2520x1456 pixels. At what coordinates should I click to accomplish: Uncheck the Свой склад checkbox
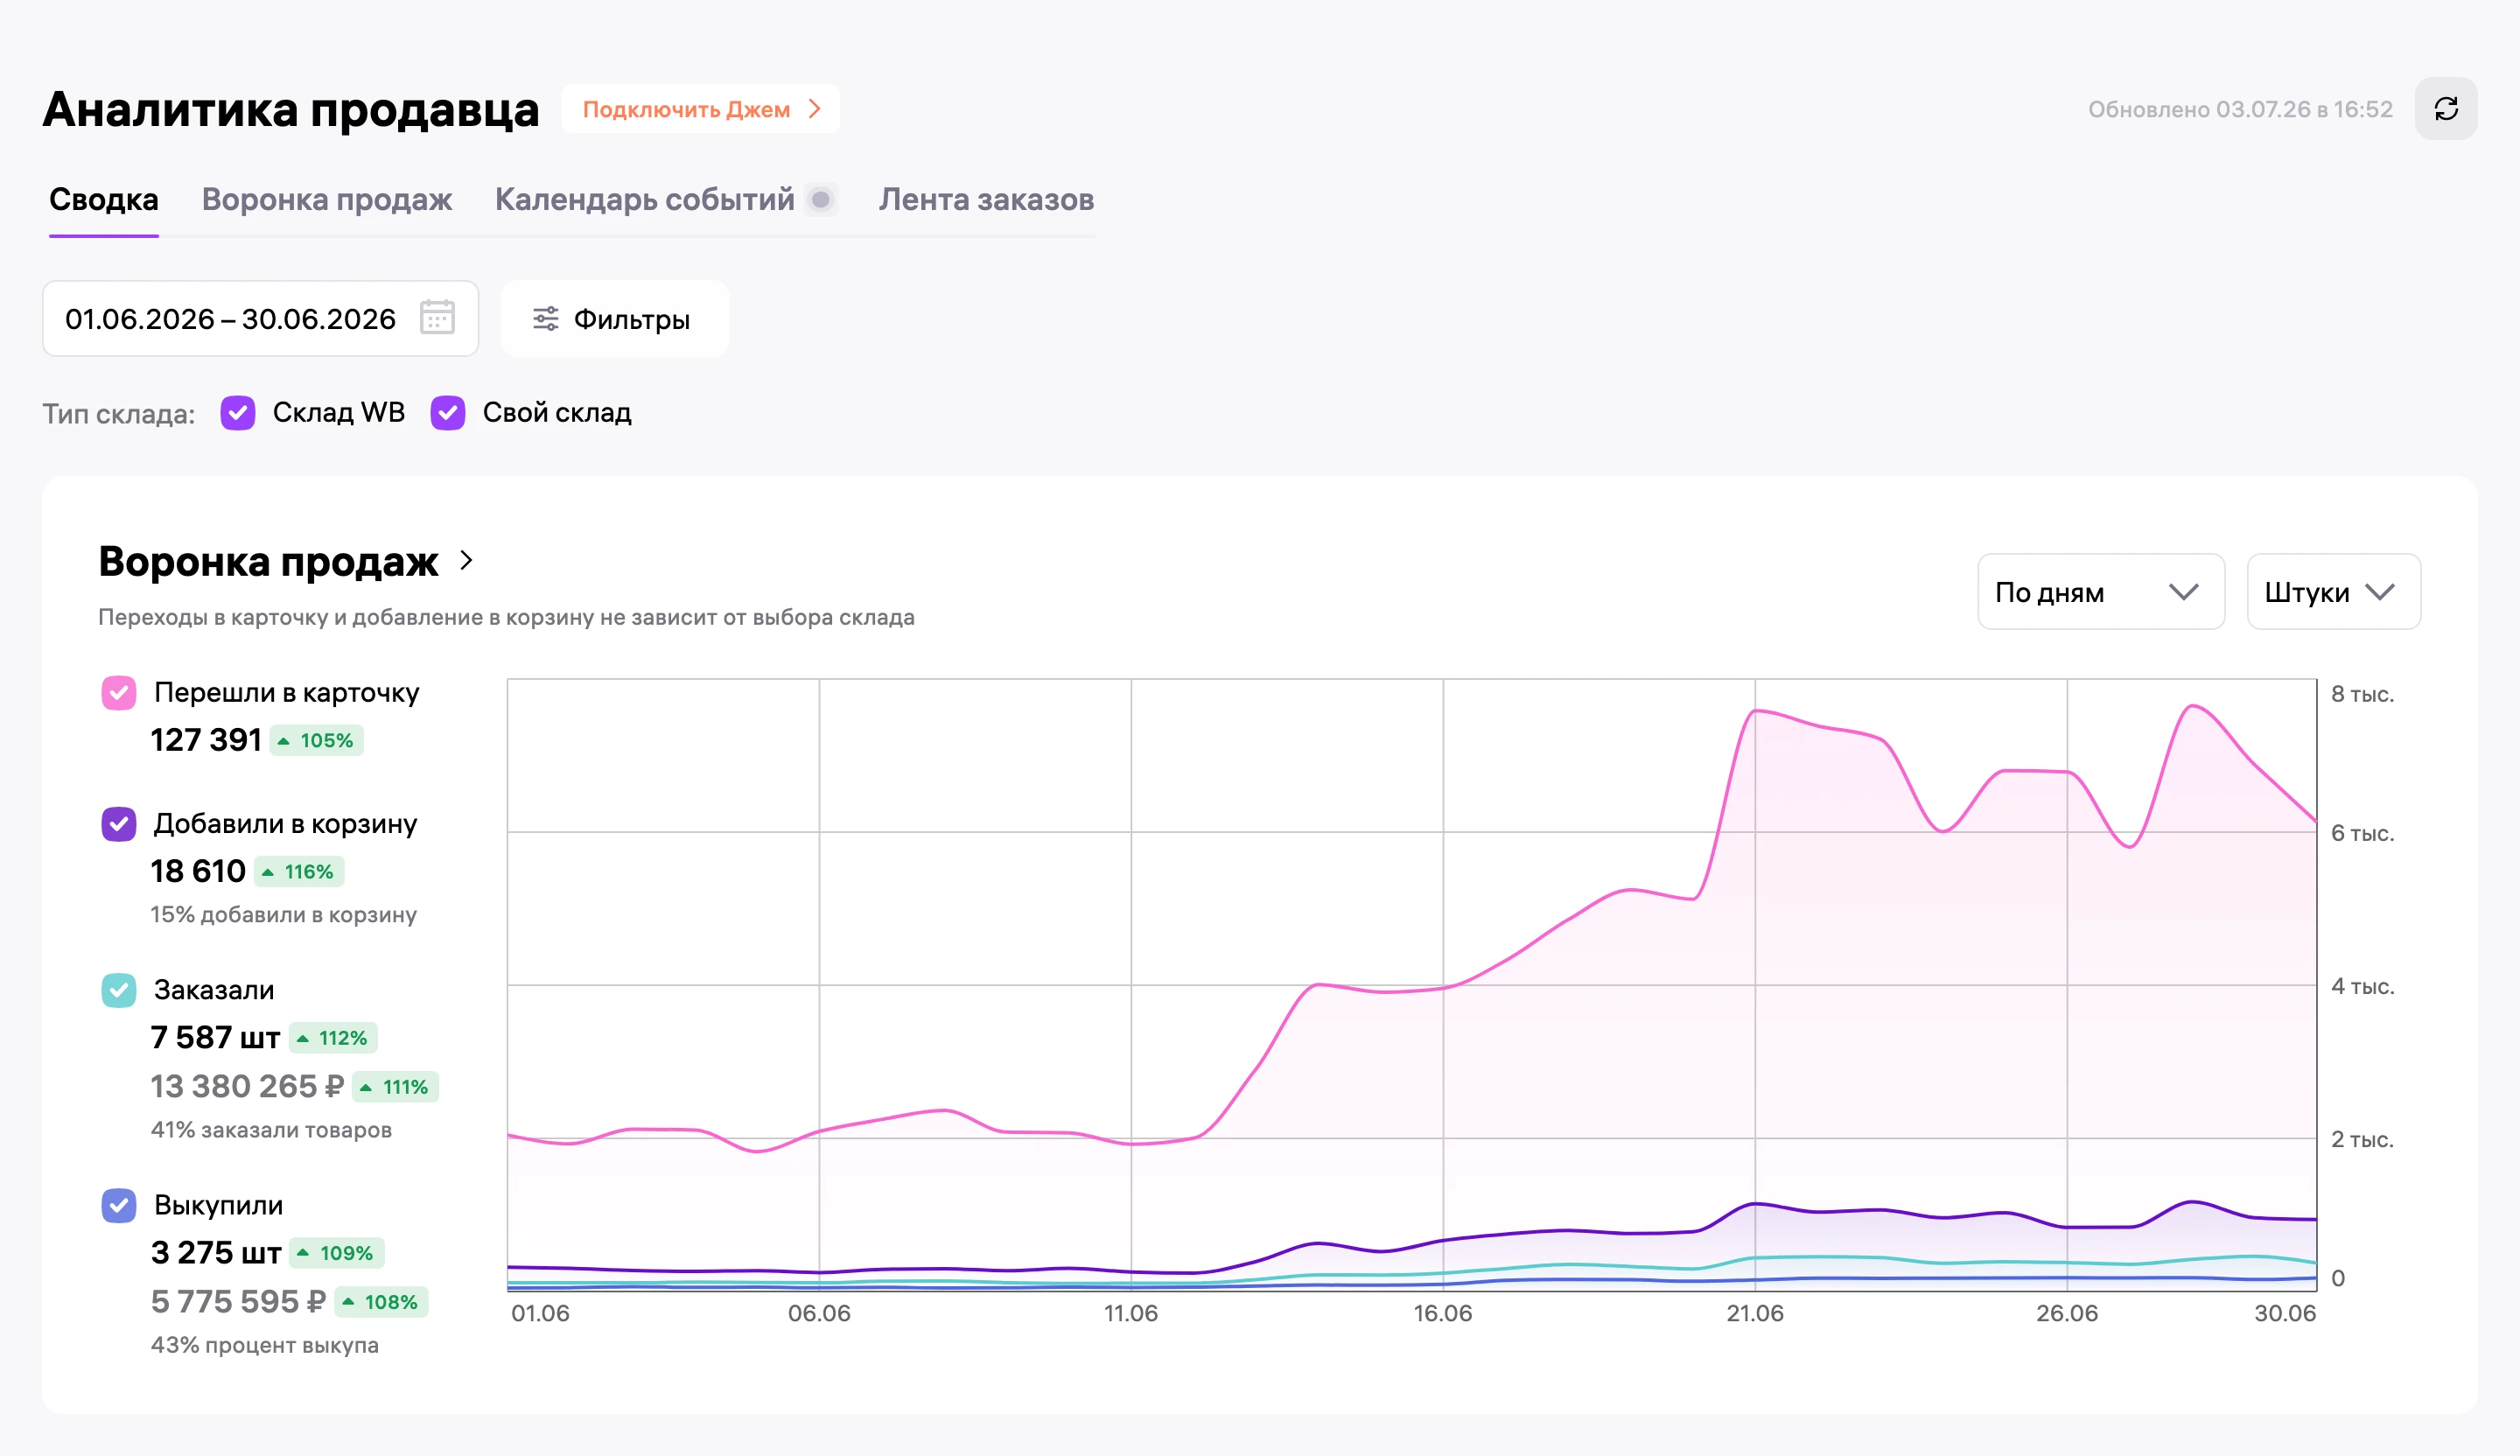coord(448,413)
